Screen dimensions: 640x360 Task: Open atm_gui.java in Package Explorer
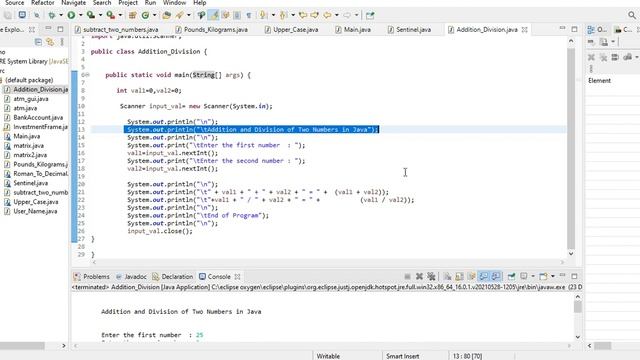31,99
